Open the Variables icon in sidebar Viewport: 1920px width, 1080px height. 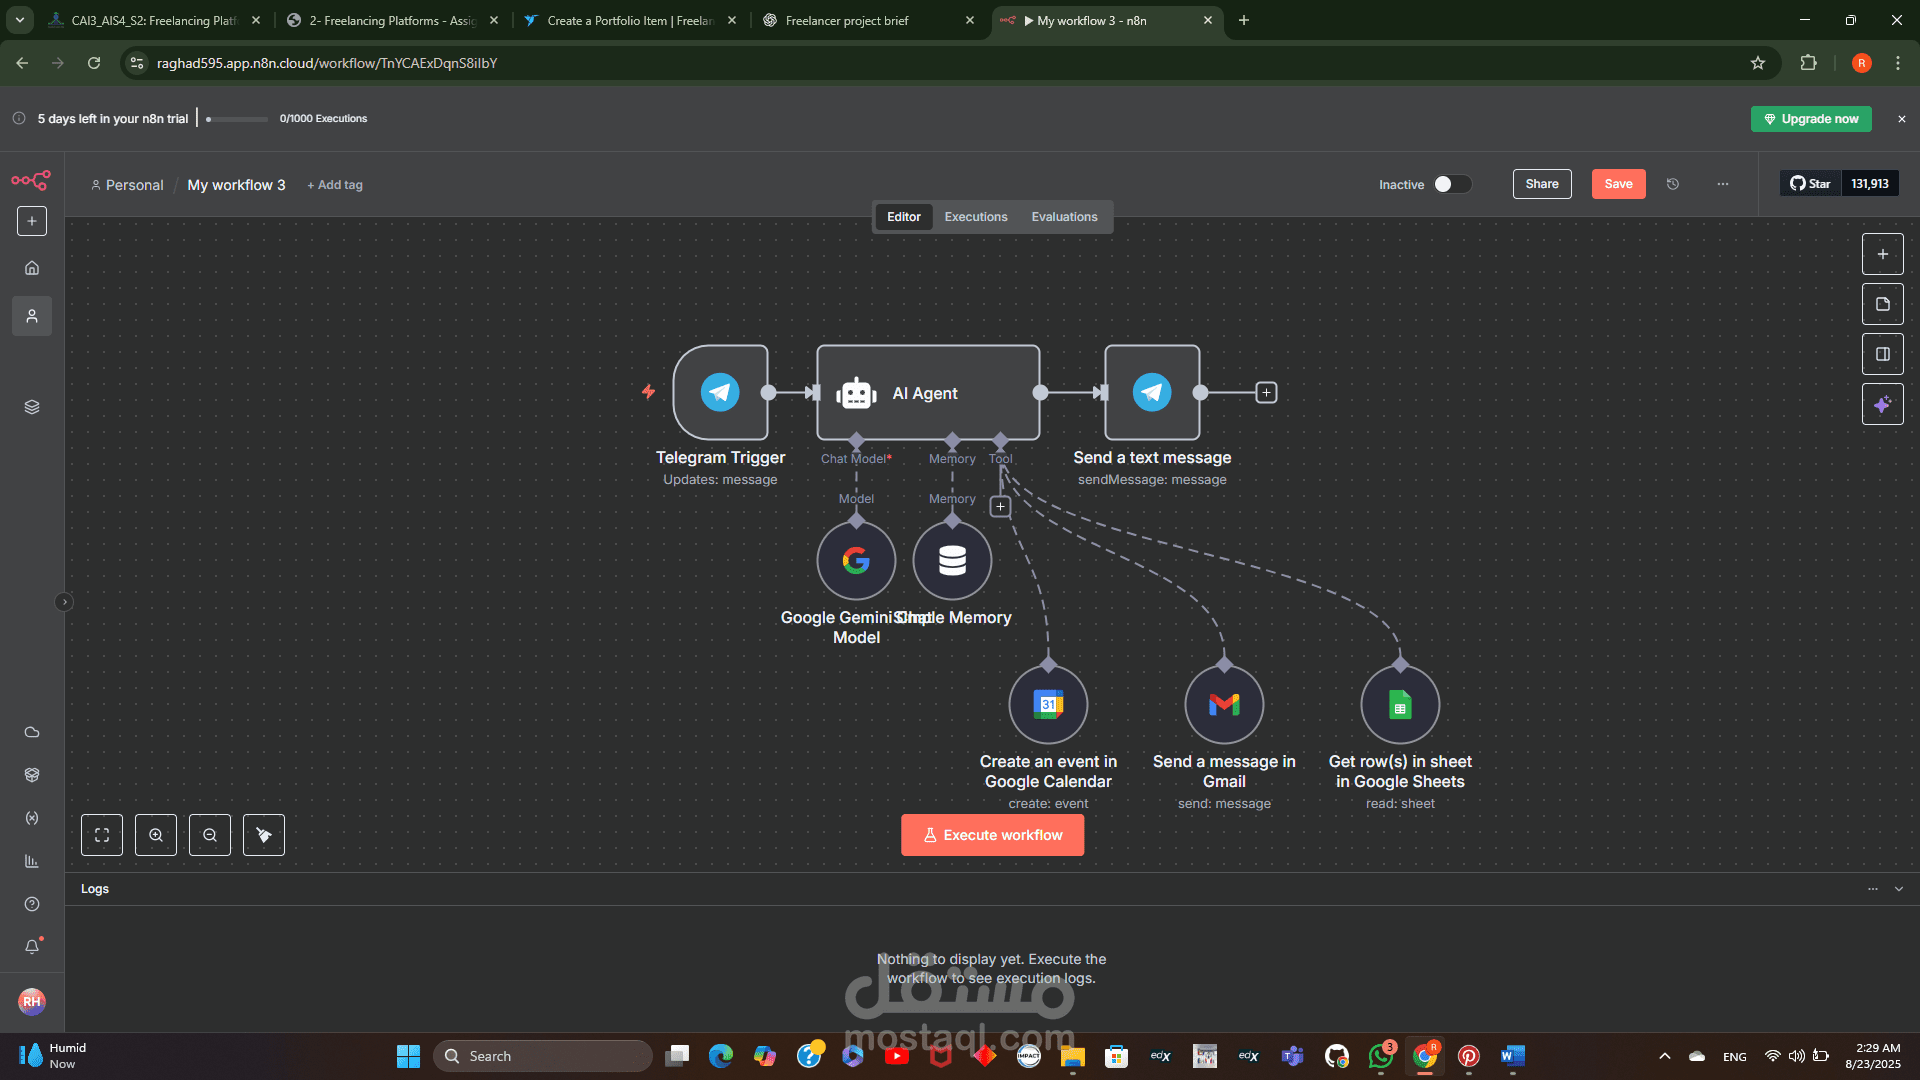[32, 818]
